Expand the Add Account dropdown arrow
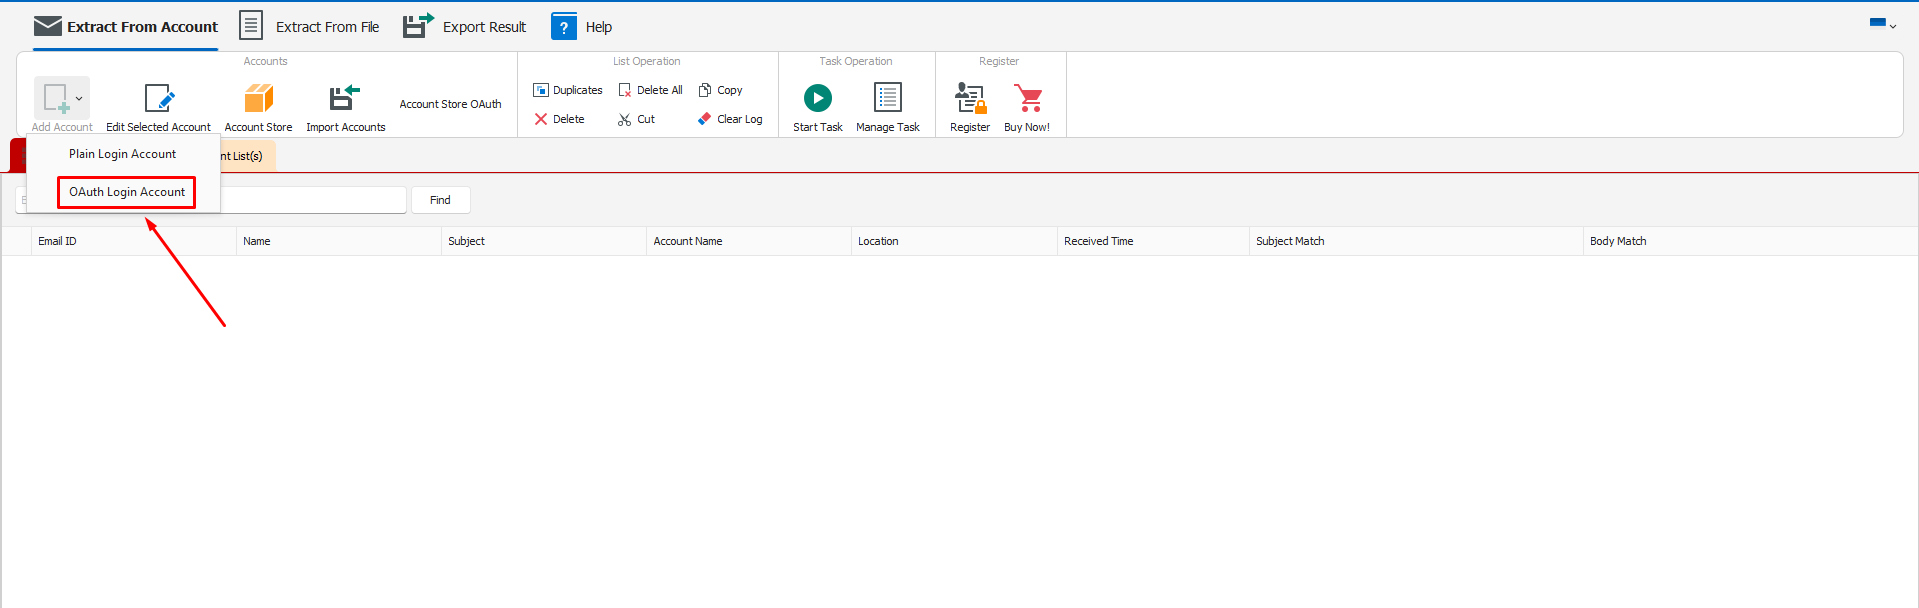 (x=79, y=98)
